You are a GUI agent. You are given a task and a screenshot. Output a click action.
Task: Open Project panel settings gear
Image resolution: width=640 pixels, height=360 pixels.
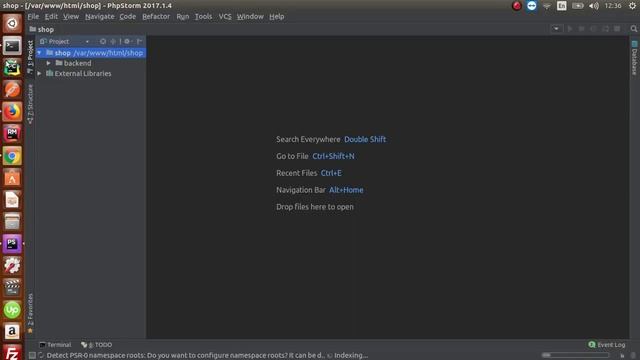(127, 41)
